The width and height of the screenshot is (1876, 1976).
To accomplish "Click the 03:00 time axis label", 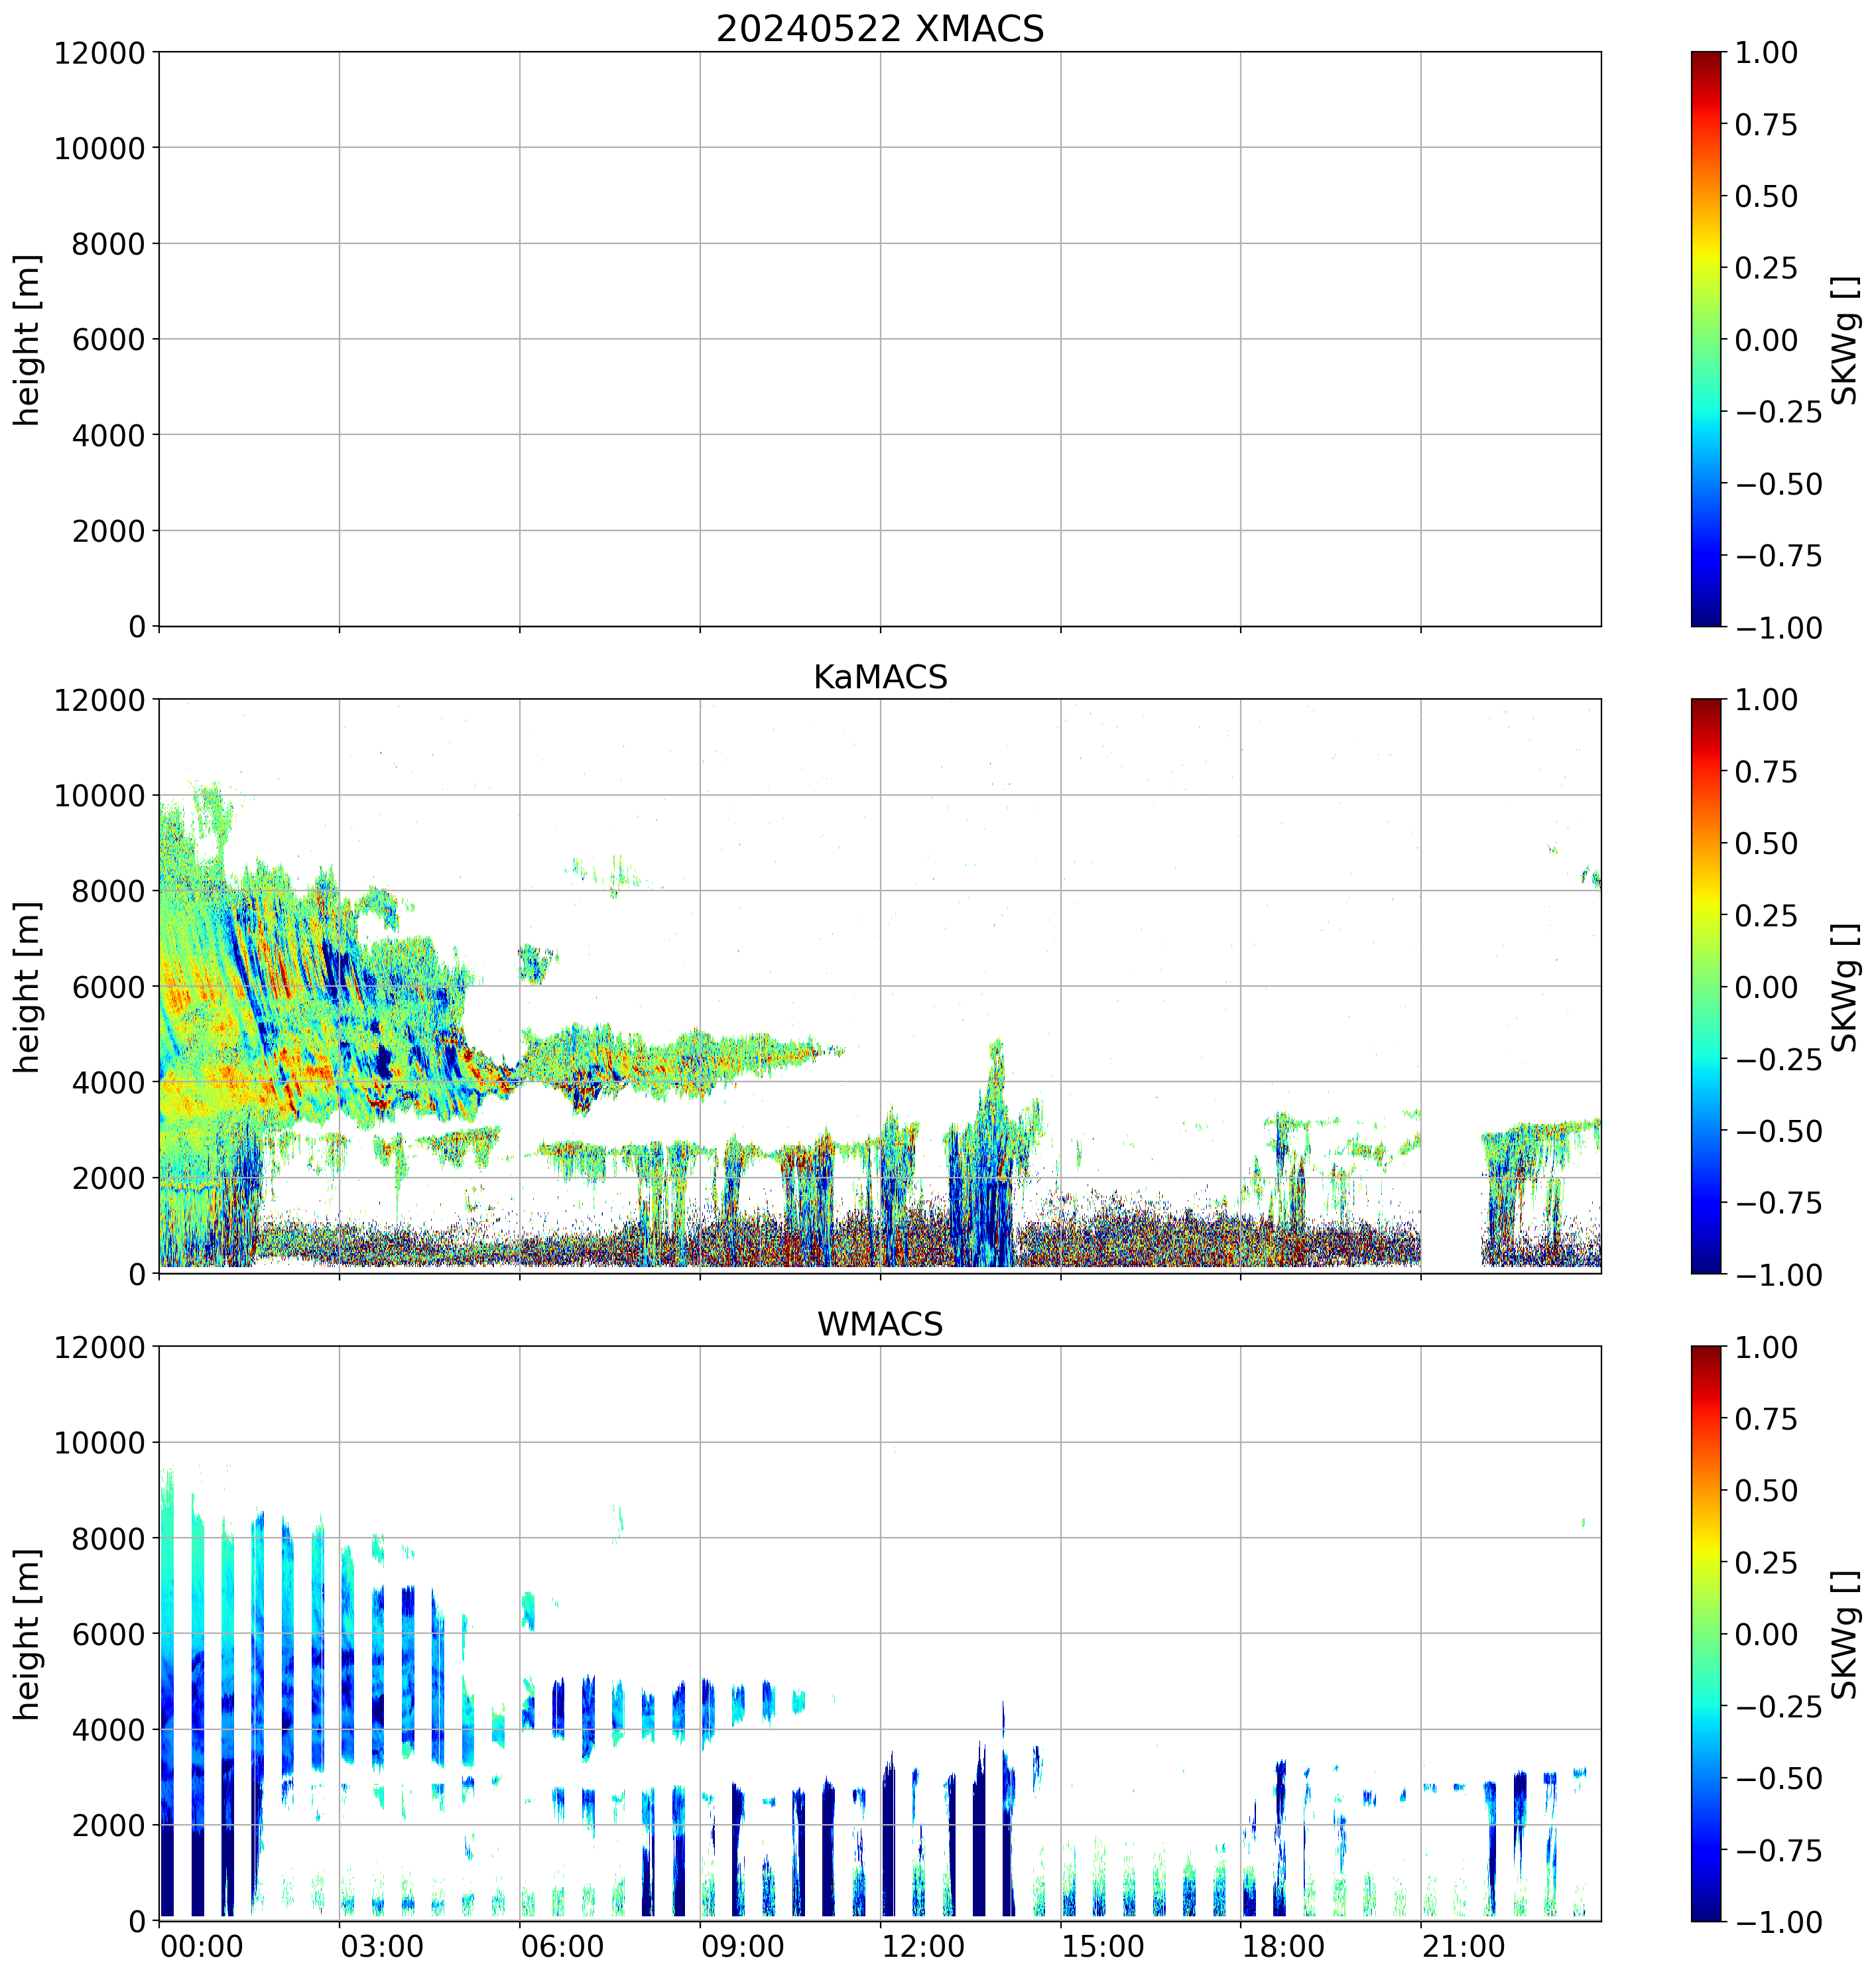I will 382,1946.
